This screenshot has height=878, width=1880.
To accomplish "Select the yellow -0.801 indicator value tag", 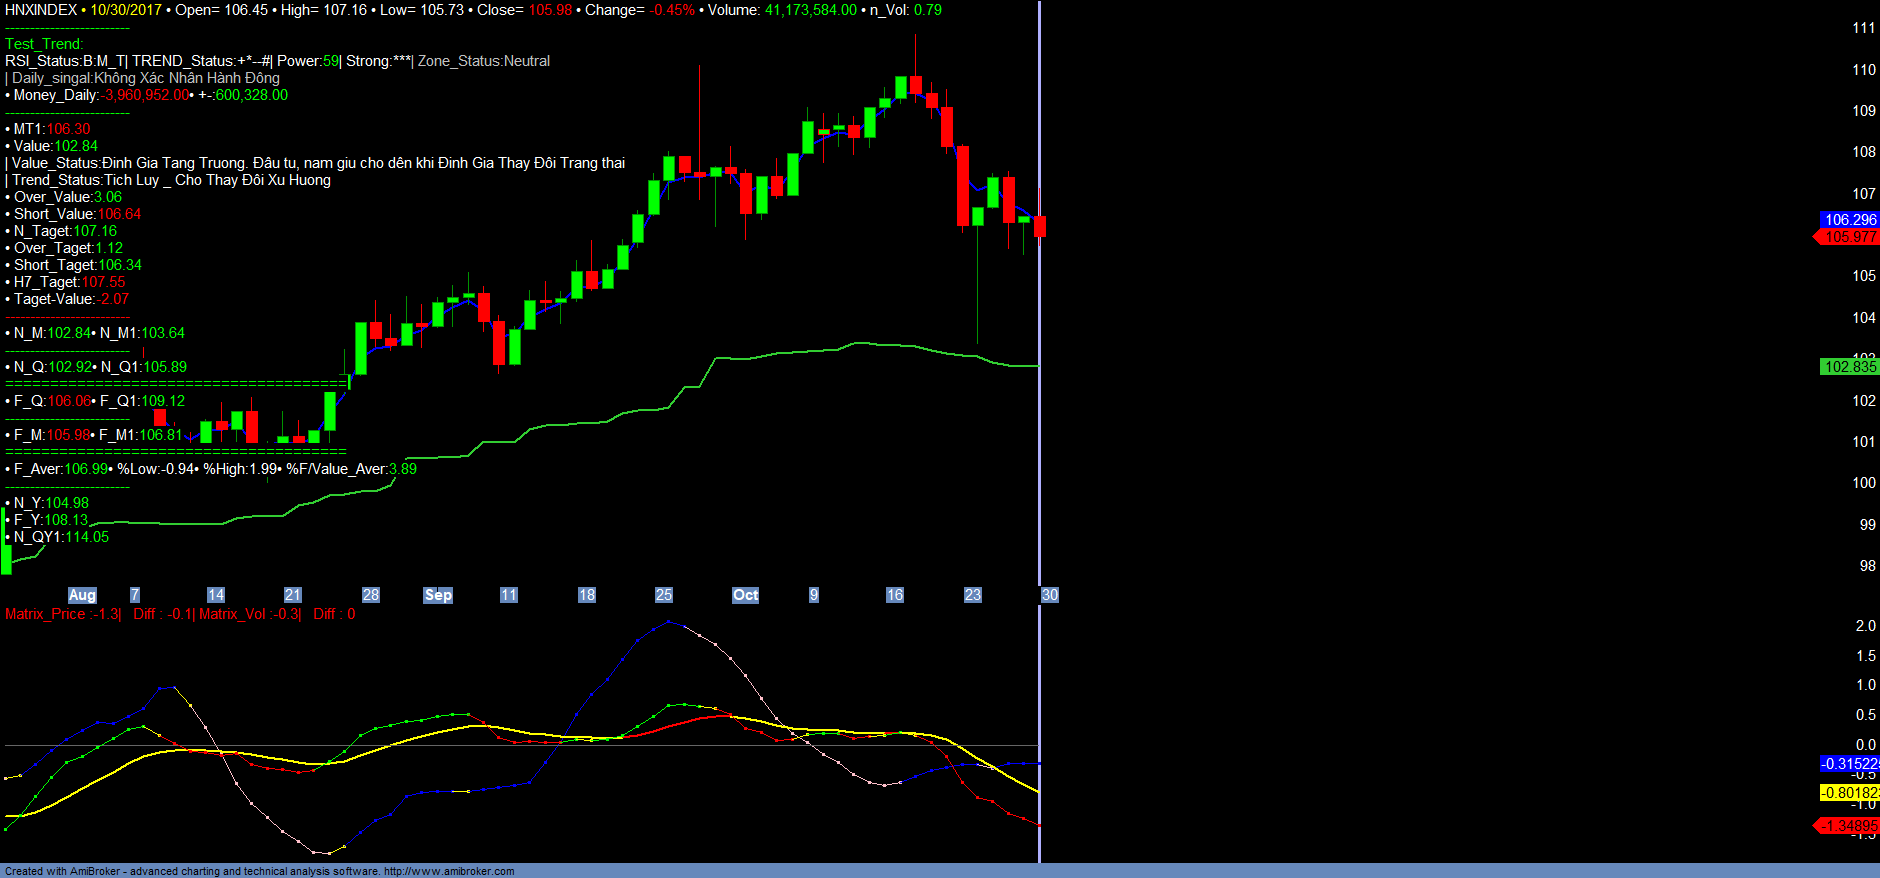I will tap(1850, 793).
